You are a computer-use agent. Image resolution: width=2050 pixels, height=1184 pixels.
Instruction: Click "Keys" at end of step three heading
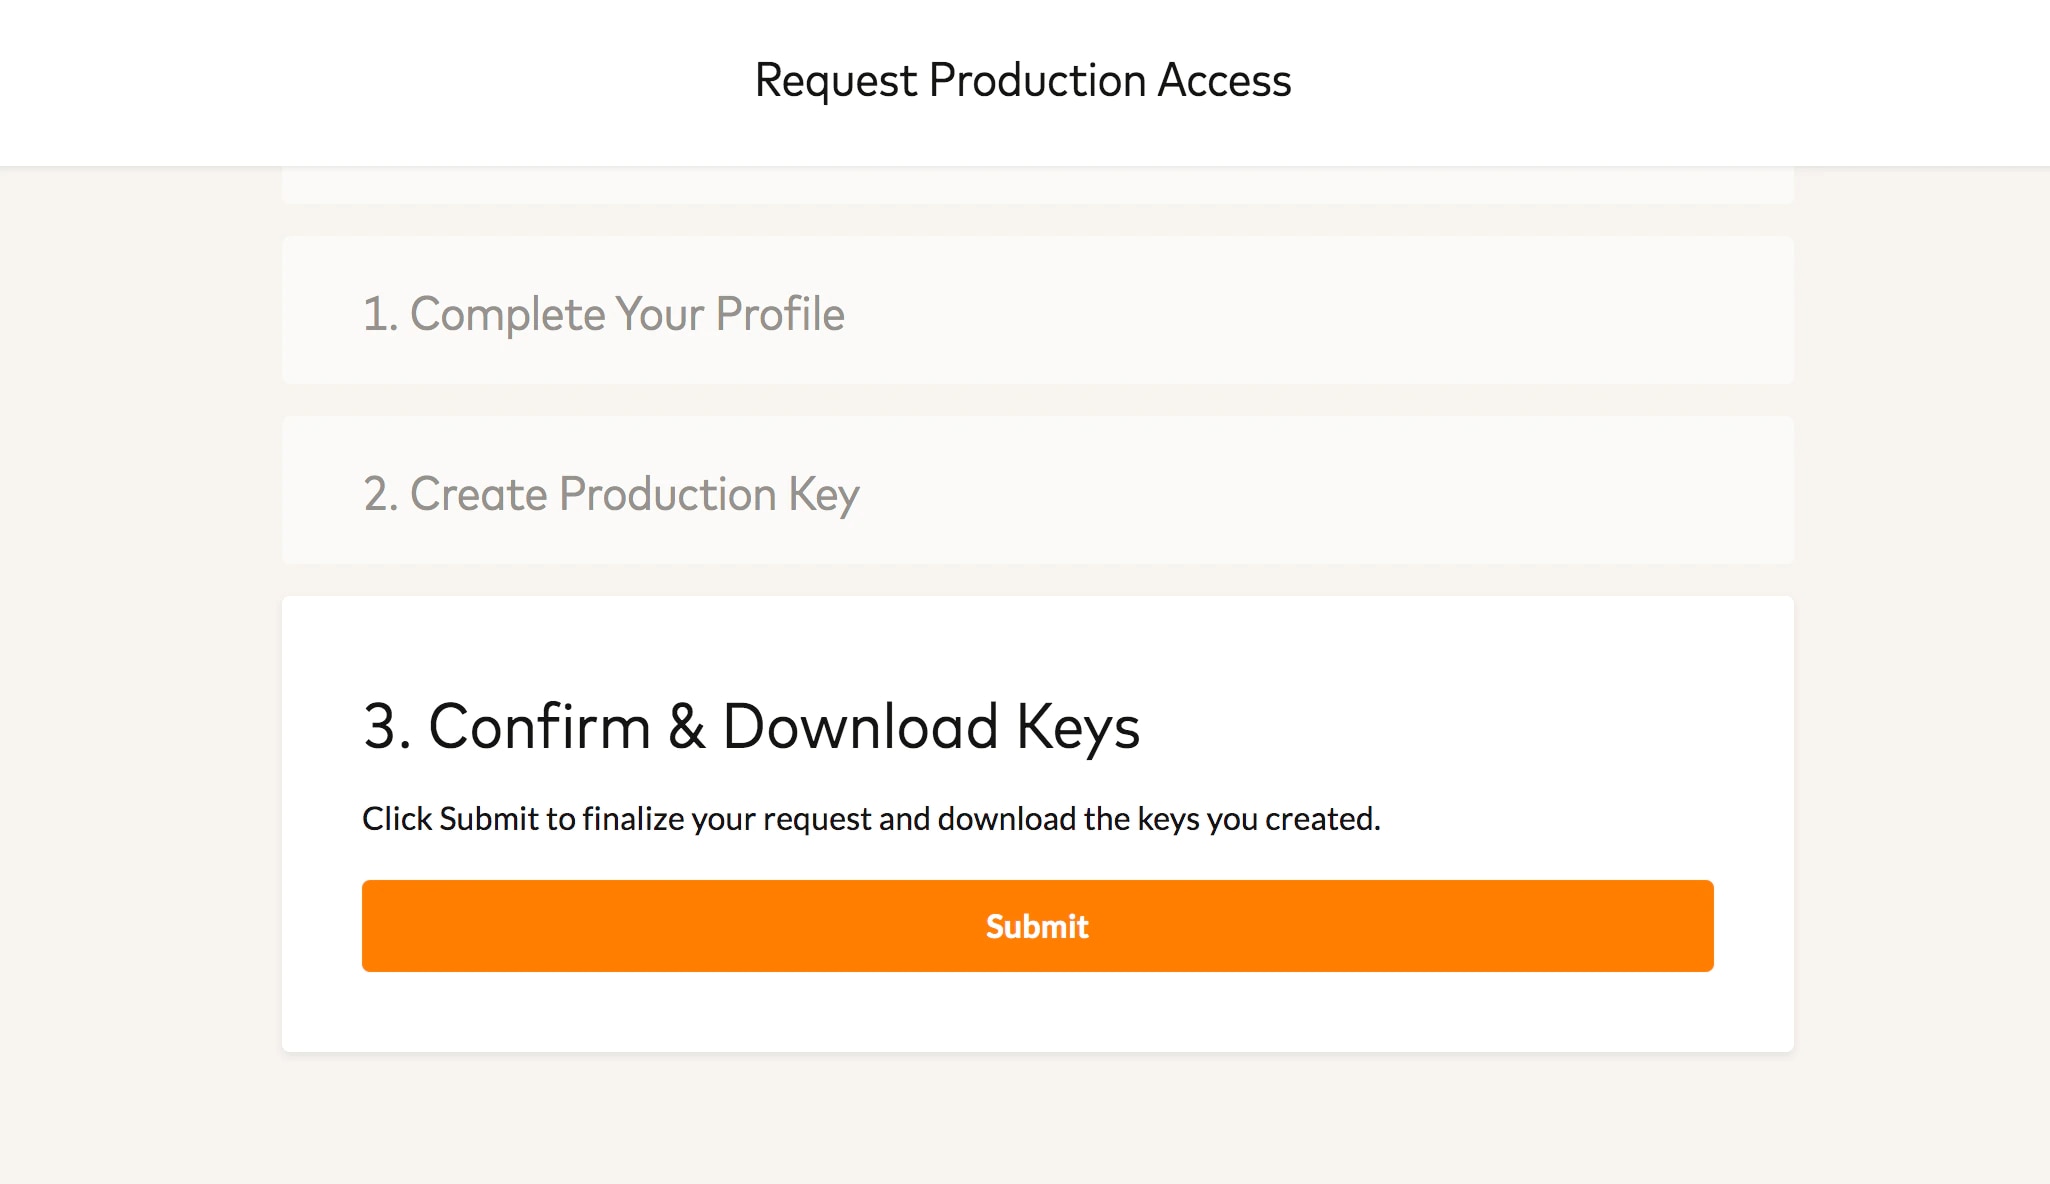tap(1078, 727)
